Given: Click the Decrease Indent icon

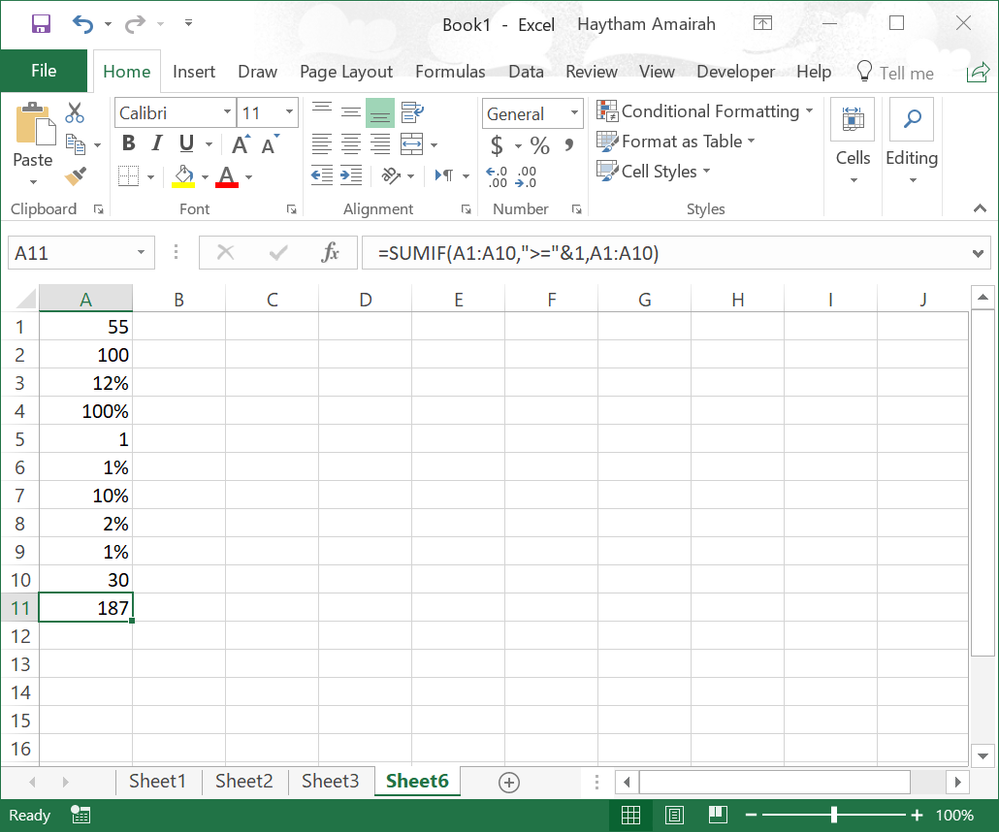Looking at the screenshot, I should (x=322, y=175).
